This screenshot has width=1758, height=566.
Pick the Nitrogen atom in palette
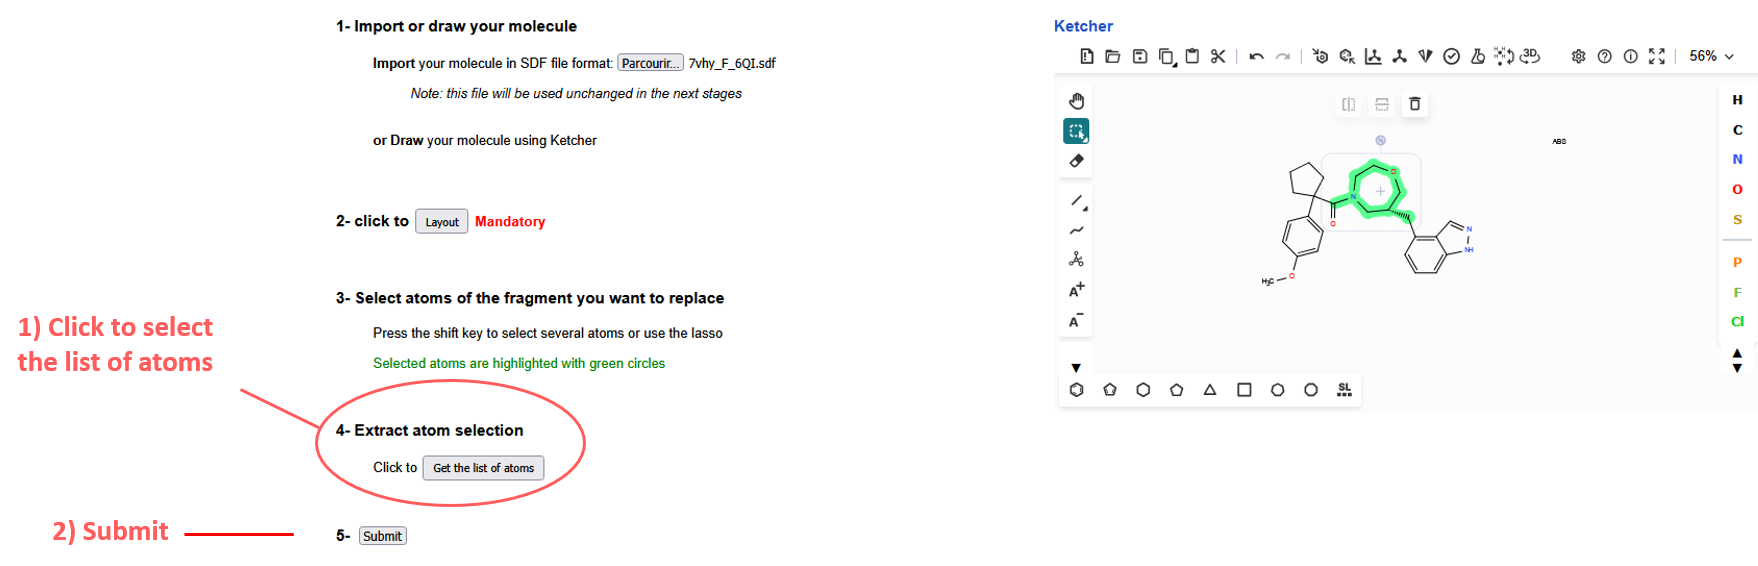[1737, 159]
